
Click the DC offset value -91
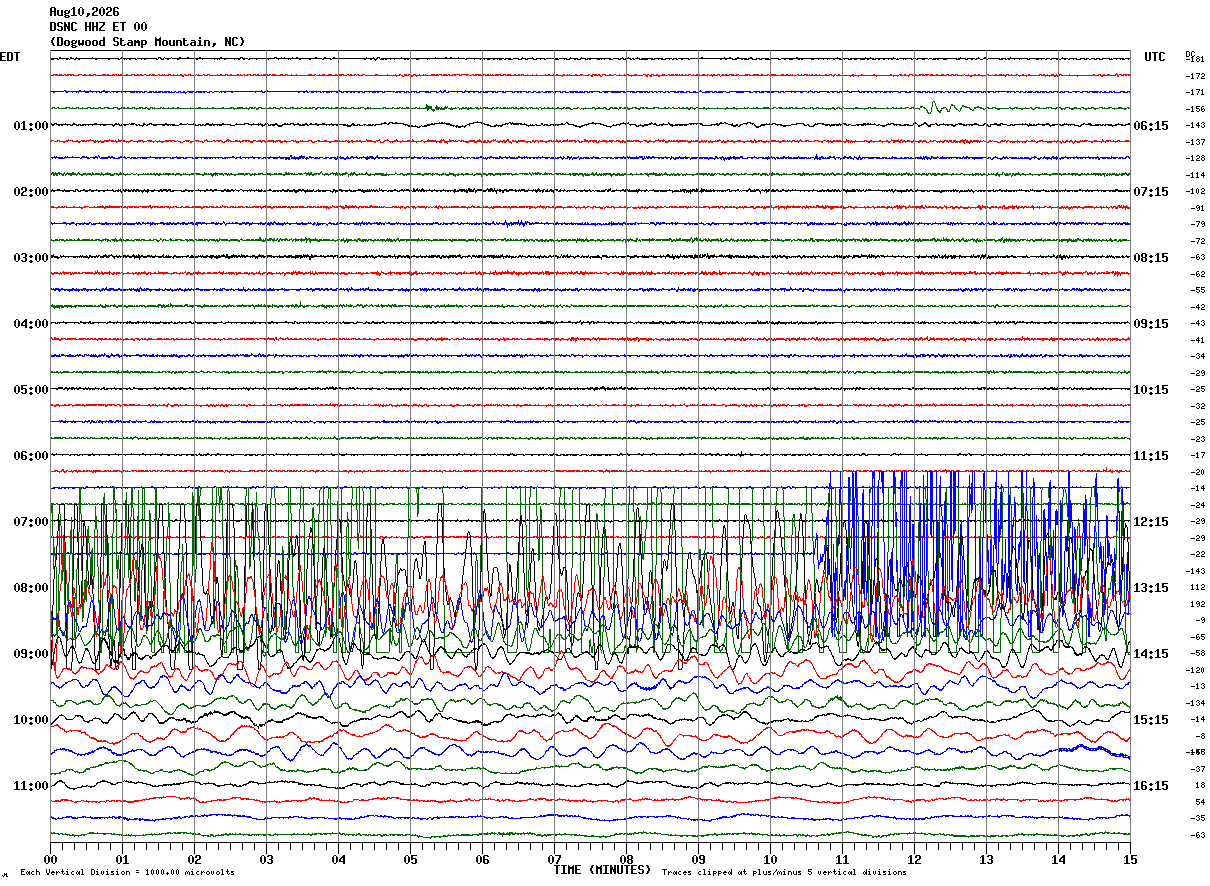click(x=1197, y=208)
